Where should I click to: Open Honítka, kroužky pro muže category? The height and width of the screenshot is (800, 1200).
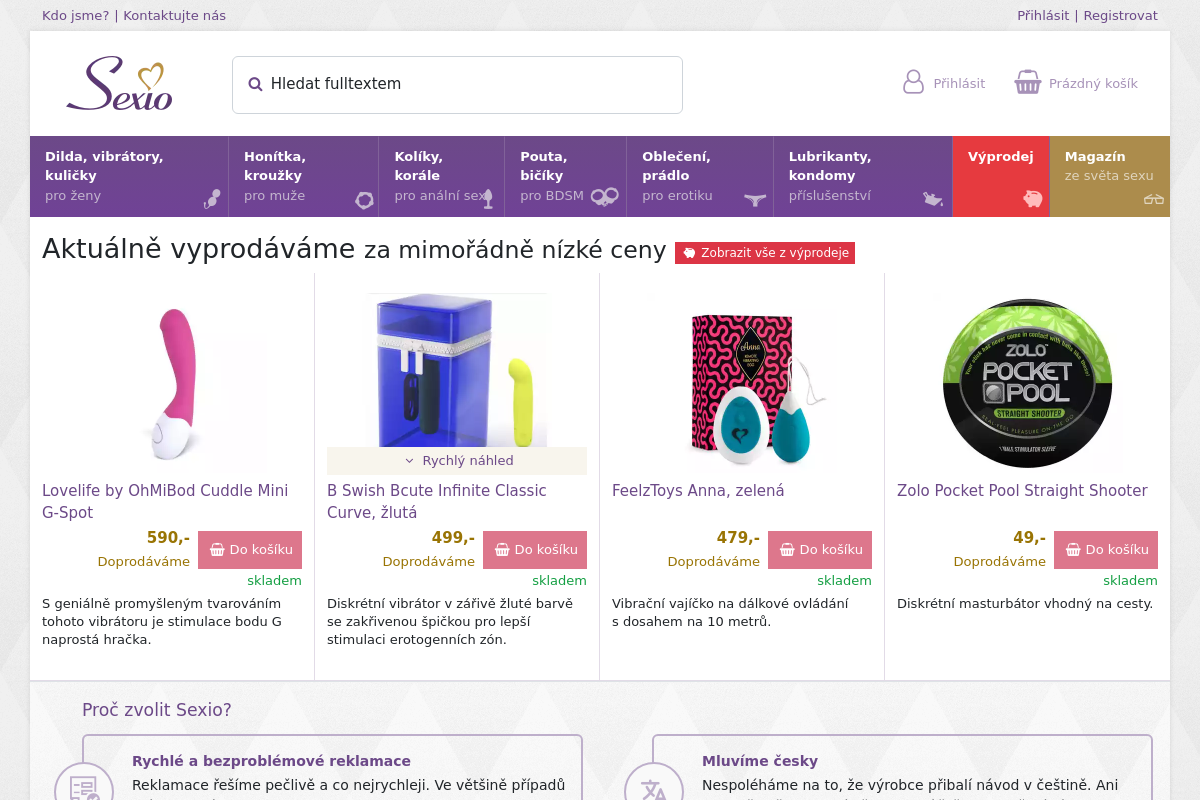304,176
